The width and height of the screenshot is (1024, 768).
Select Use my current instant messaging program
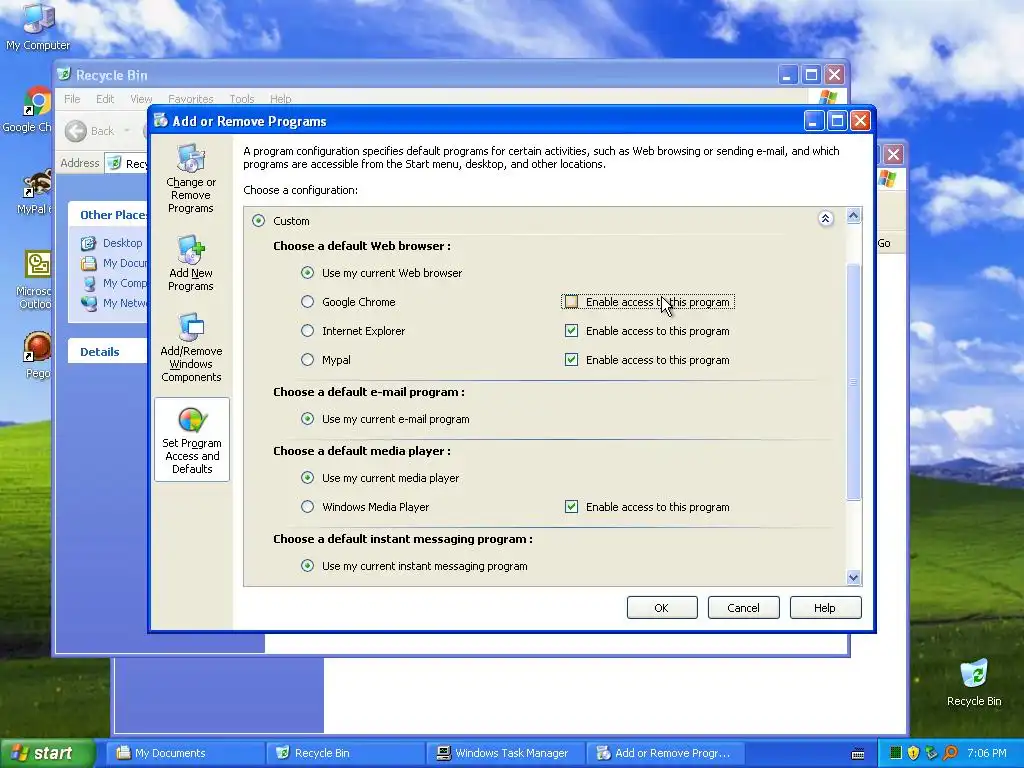308,566
